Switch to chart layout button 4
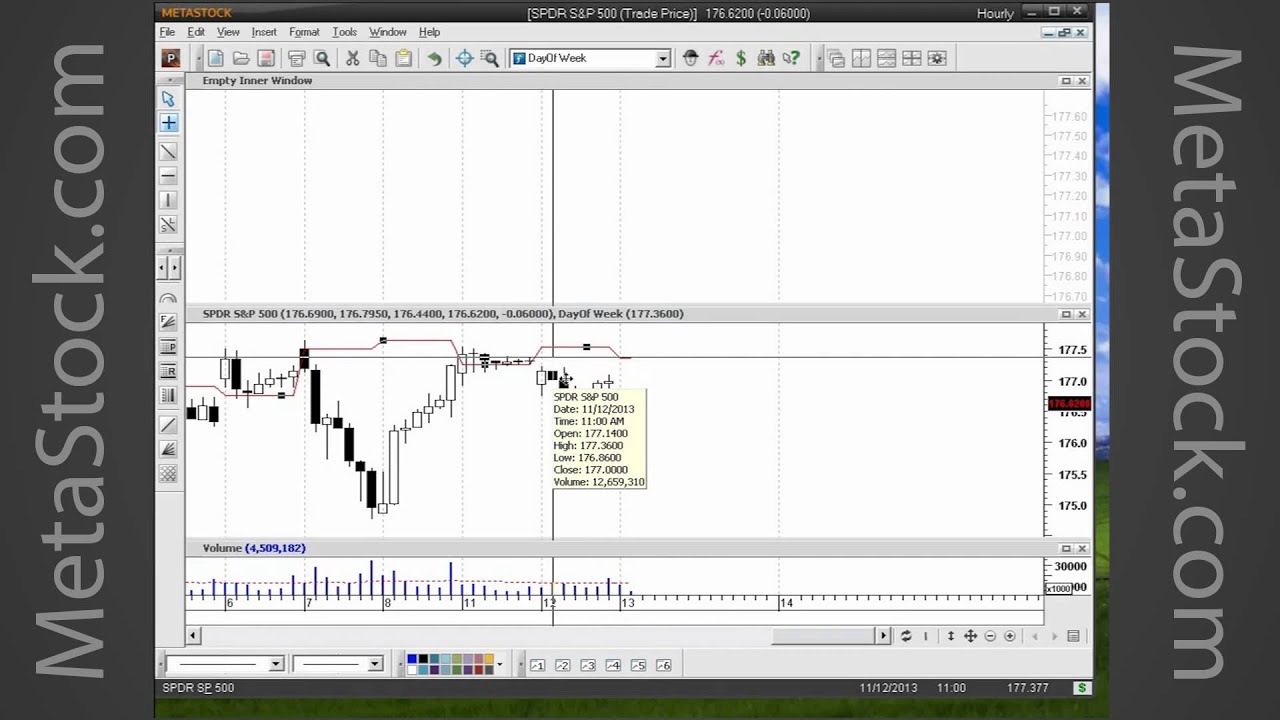Image resolution: width=1280 pixels, height=720 pixels. [613, 665]
